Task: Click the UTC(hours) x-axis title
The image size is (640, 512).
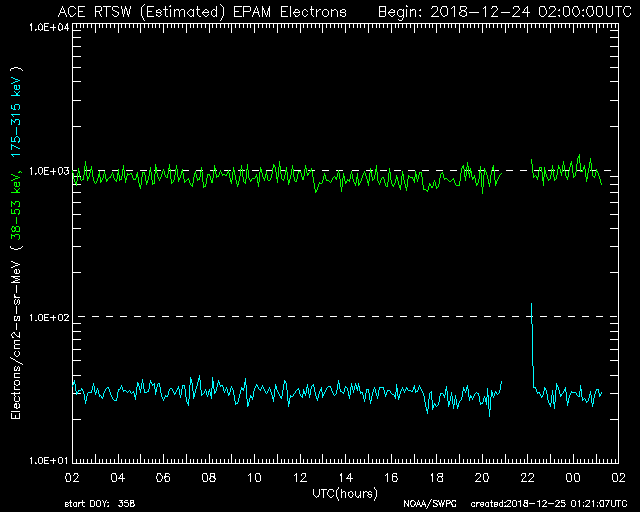Action: (x=344, y=493)
